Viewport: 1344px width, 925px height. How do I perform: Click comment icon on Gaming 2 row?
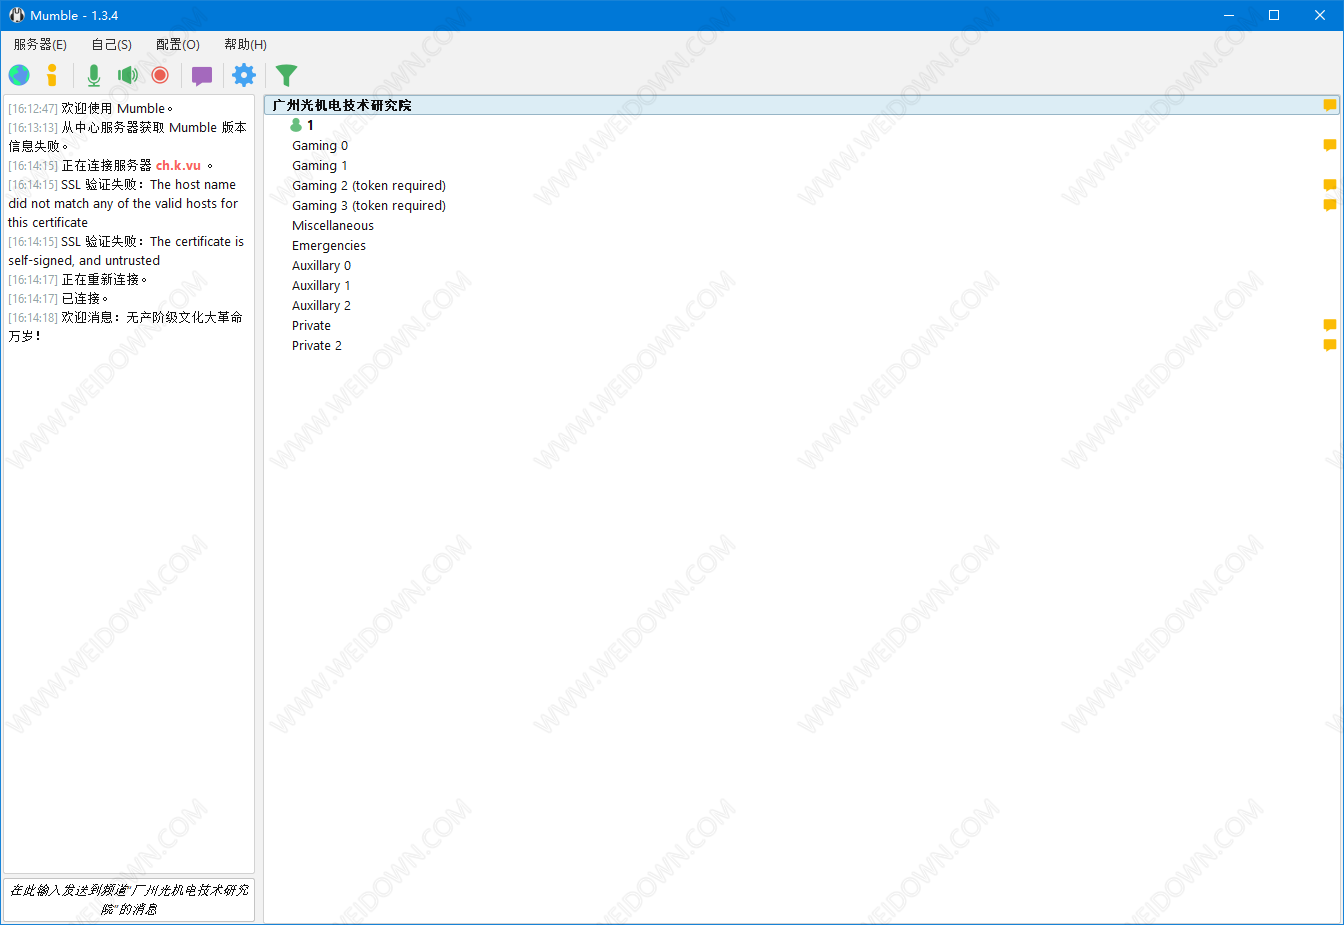pos(1329,185)
